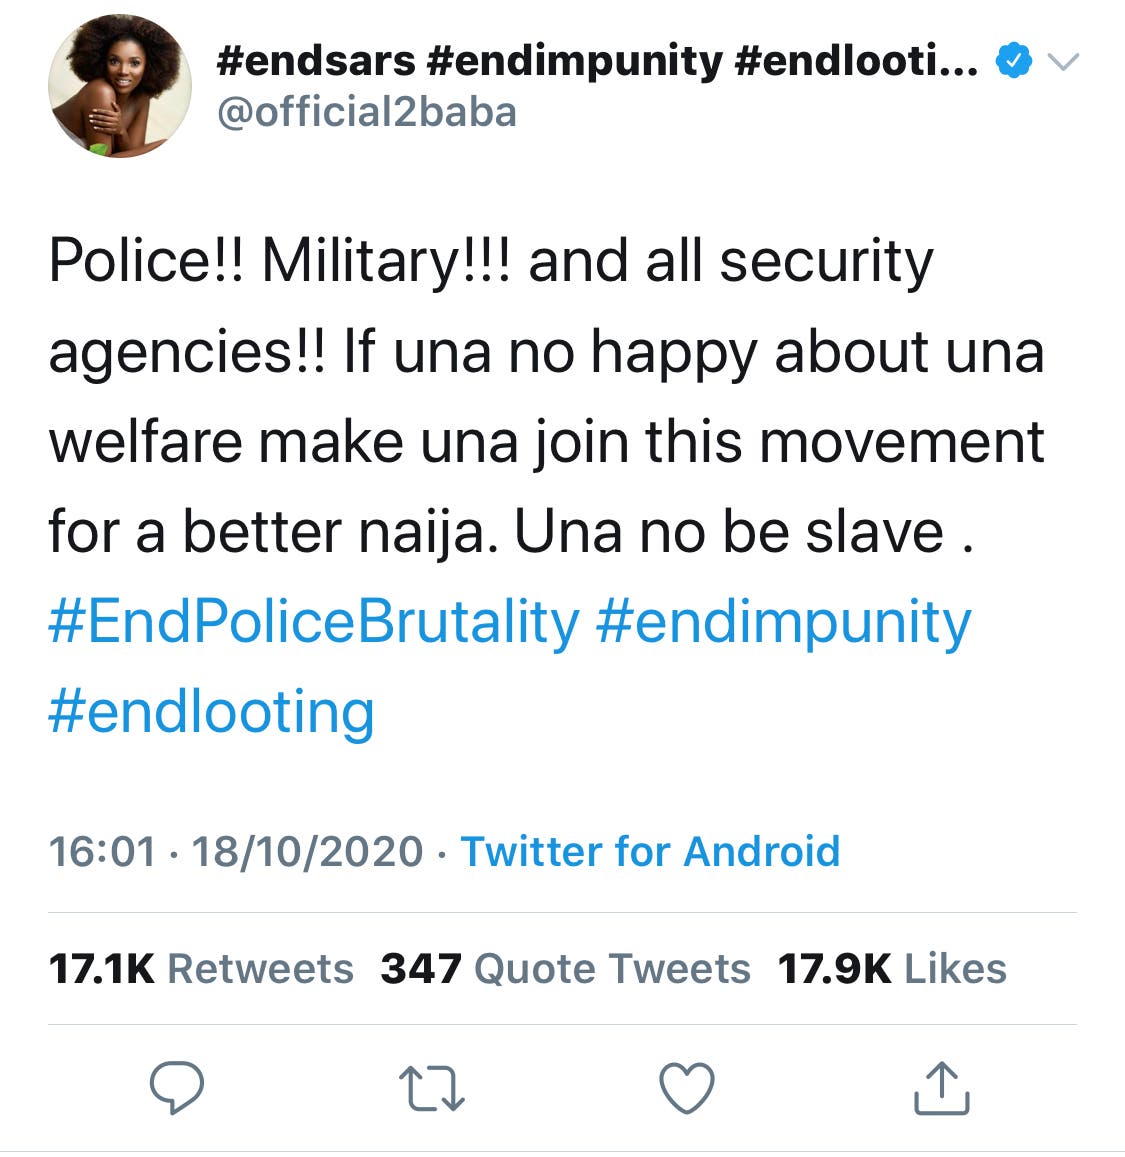This screenshot has width=1125, height=1157.
Task: Open the share tweet icon
Action: pyautogui.click(x=942, y=1088)
